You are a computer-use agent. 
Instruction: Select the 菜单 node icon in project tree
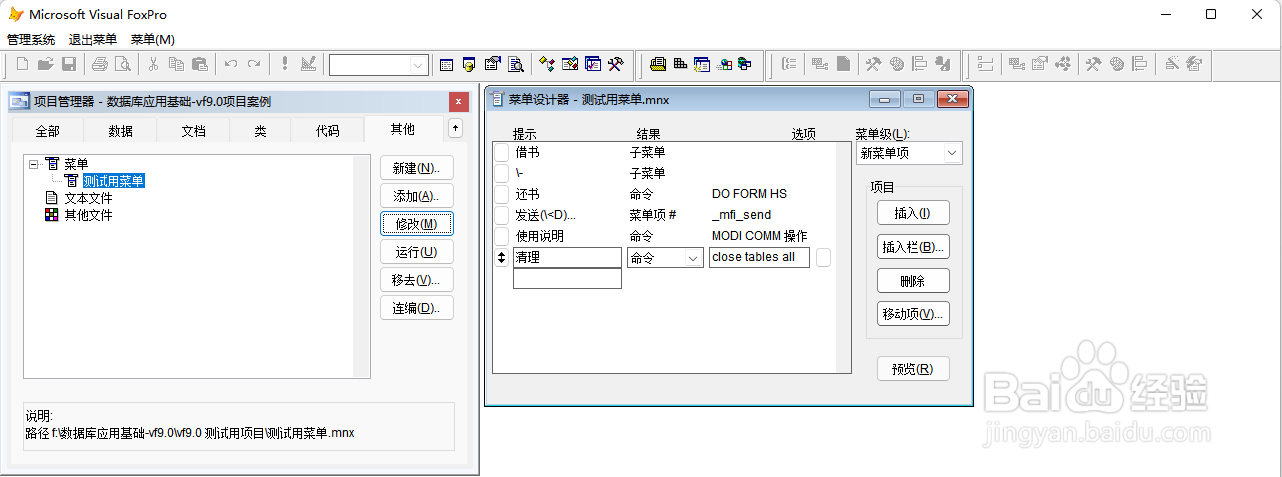tap(52, 164)
